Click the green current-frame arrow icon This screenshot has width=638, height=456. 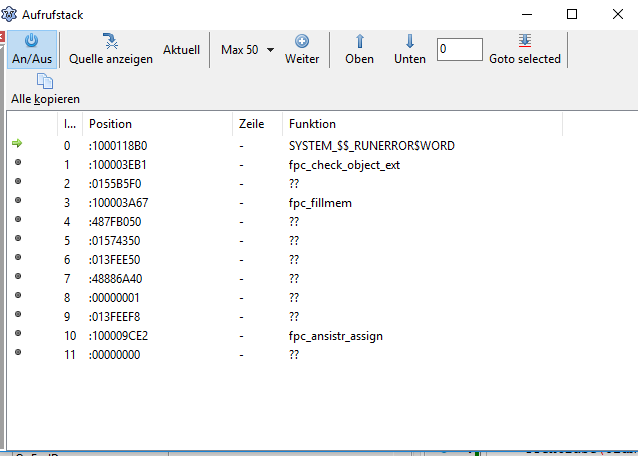pos(17,145)
